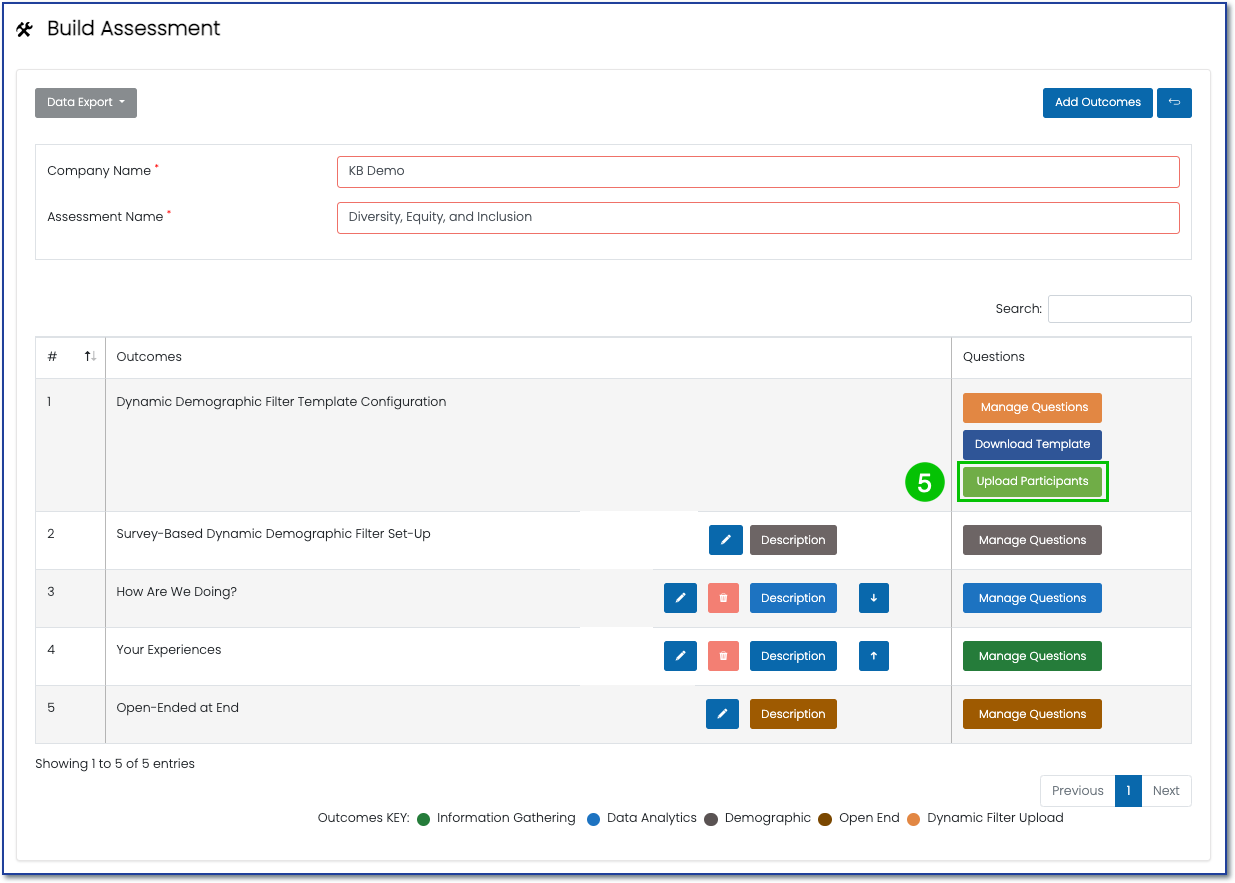Click the Download Template button

click(x=1032, y=445)
